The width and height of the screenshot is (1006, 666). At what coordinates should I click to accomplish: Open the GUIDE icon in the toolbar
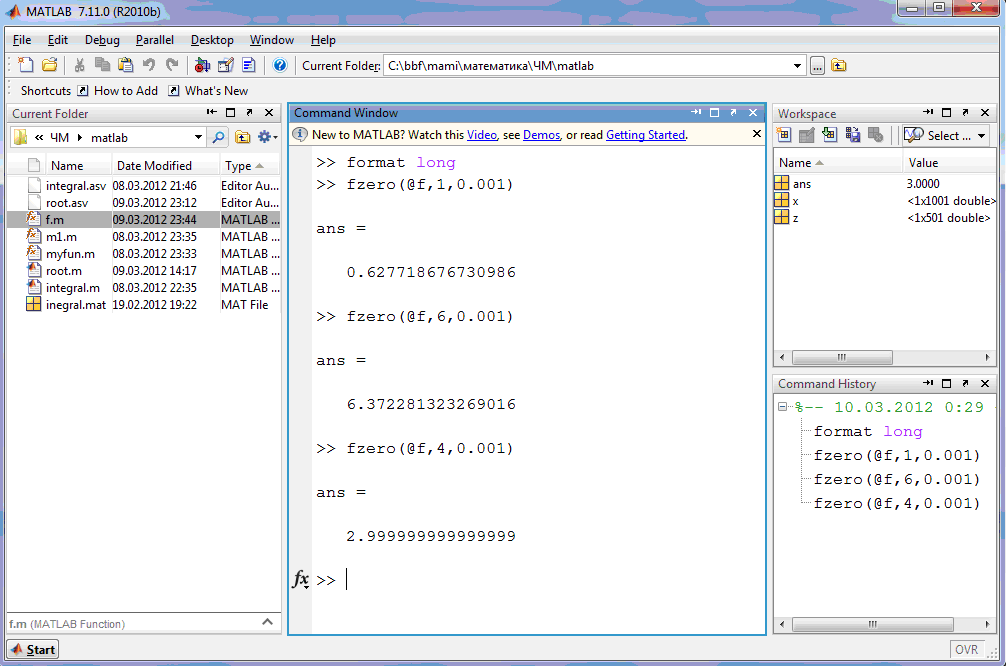point(226,65)
